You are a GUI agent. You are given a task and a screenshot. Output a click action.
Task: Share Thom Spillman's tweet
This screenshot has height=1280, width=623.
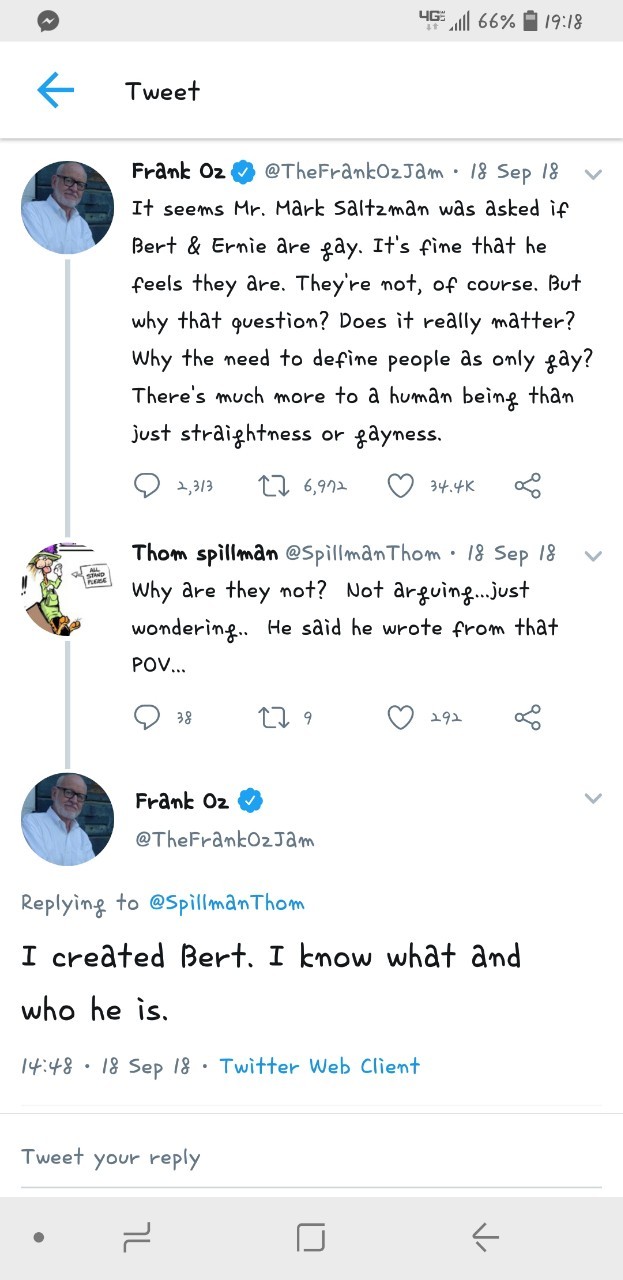click(x=527, y=717)
